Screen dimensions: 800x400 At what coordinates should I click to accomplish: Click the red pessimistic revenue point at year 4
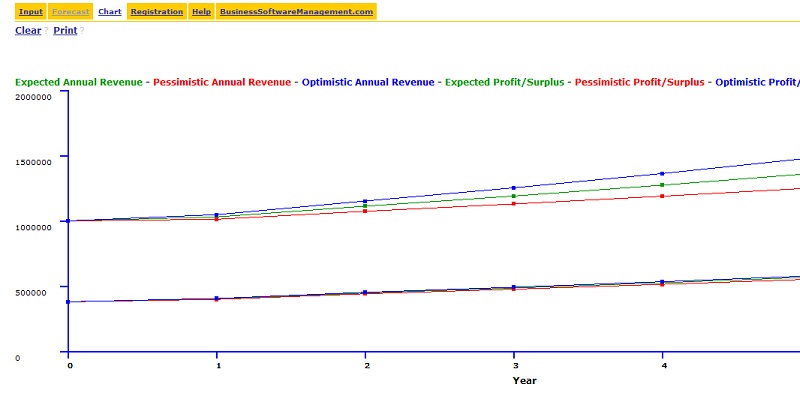tap(662, 196)
